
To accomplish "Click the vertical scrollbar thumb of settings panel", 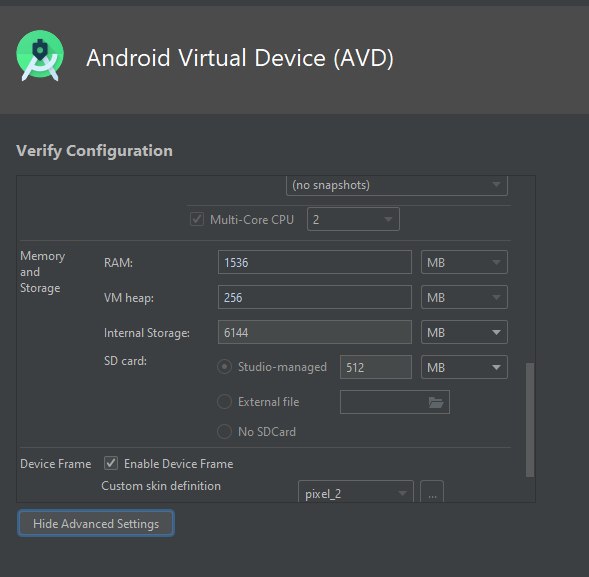I will (x=530, y=420).
